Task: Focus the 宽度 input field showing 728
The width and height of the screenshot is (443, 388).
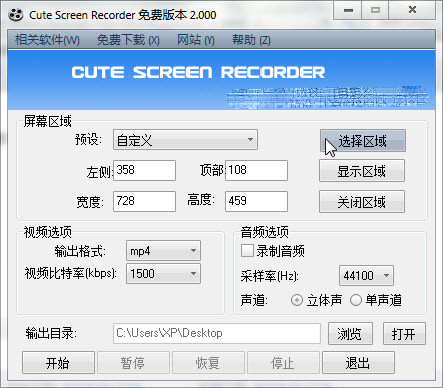Action: pyautogui.click(x=144, y=201)
